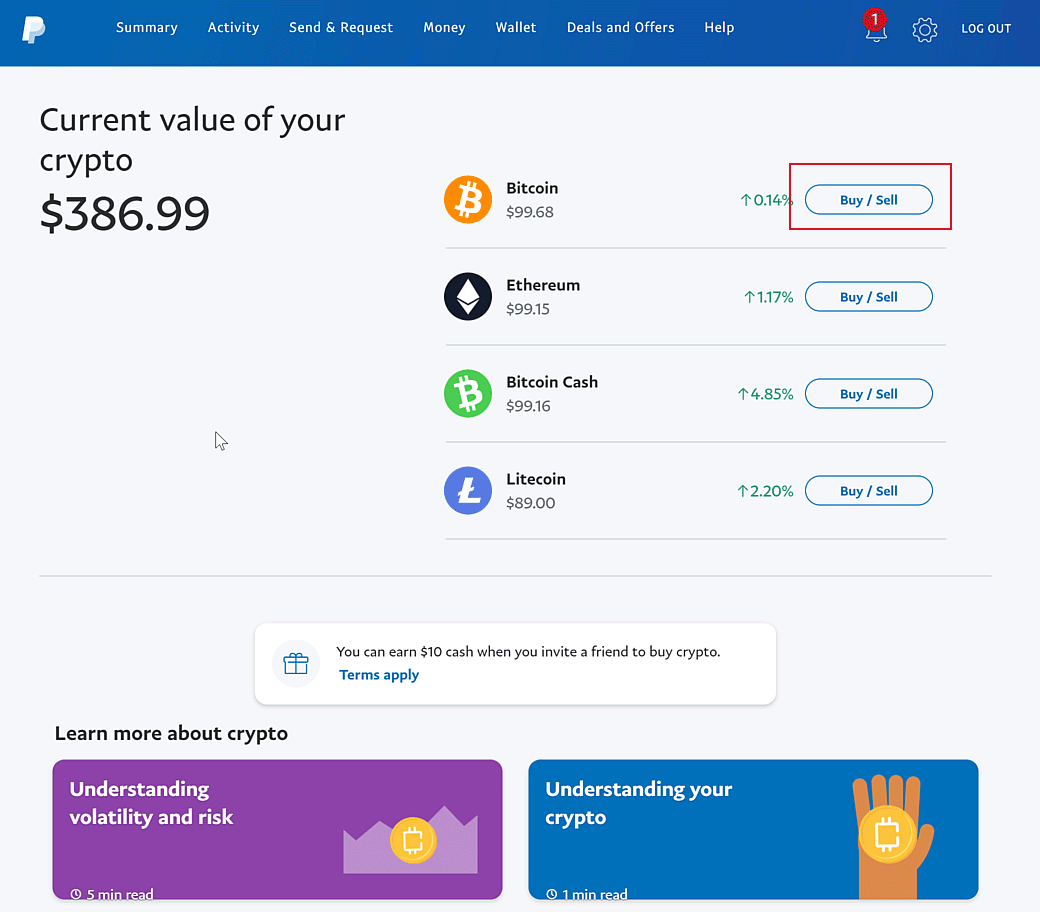Click the Ethereum diamond icon

(468, 296)
